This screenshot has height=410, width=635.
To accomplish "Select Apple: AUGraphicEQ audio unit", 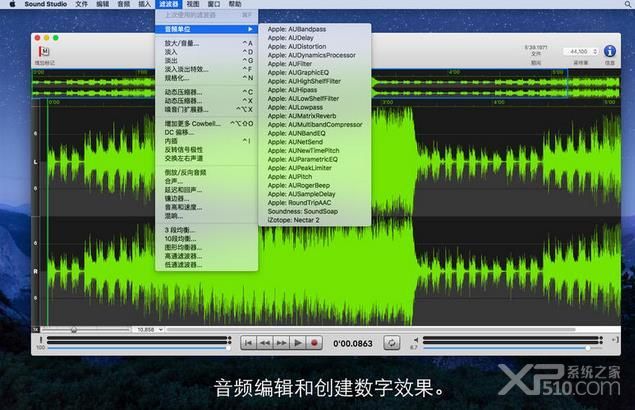I will click(315, 73).
